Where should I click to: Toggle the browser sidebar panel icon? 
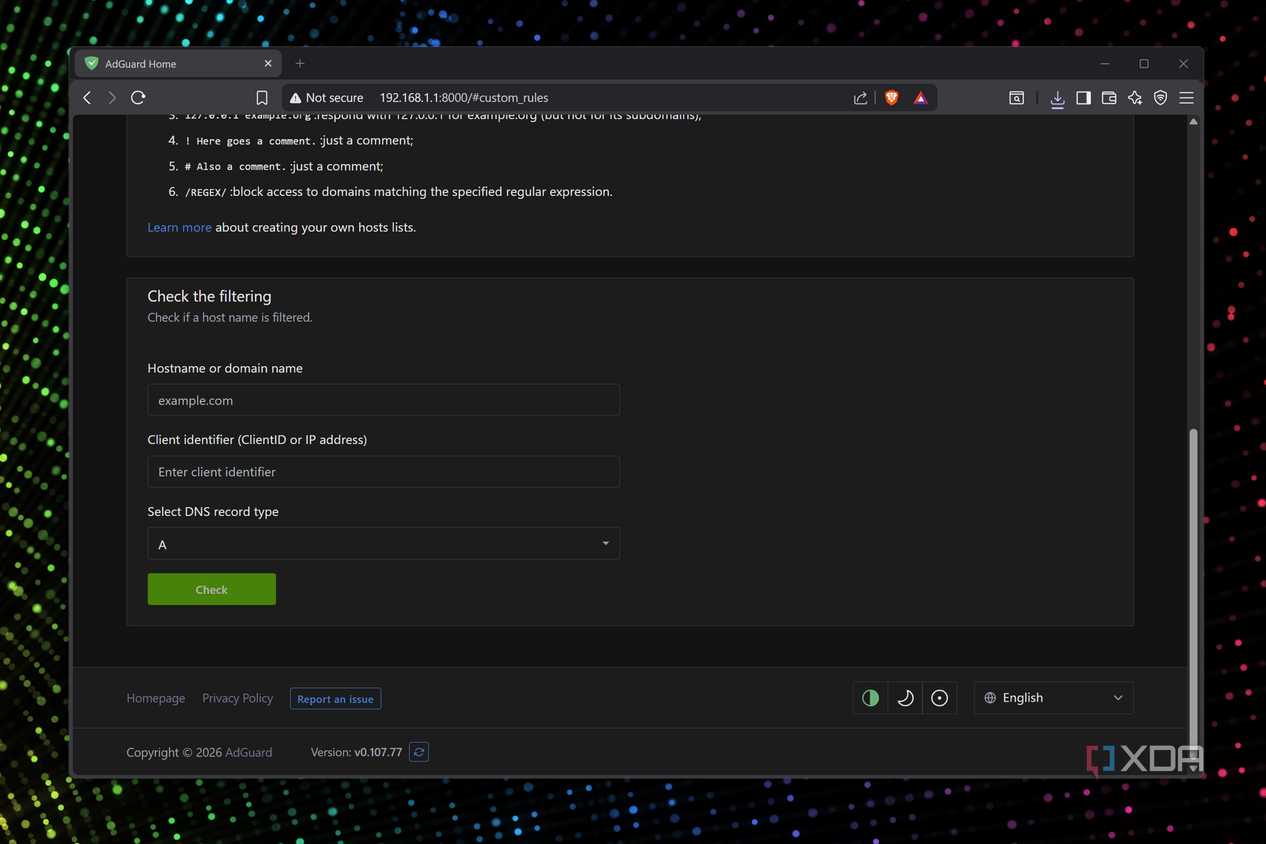[x=1083, y=98]
